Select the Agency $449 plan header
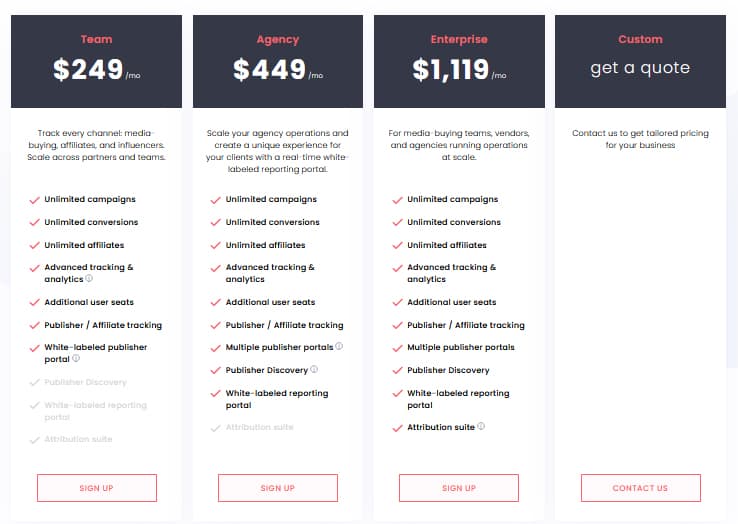The height and width of the screenshot is (524, 738). tap(278, 61)
